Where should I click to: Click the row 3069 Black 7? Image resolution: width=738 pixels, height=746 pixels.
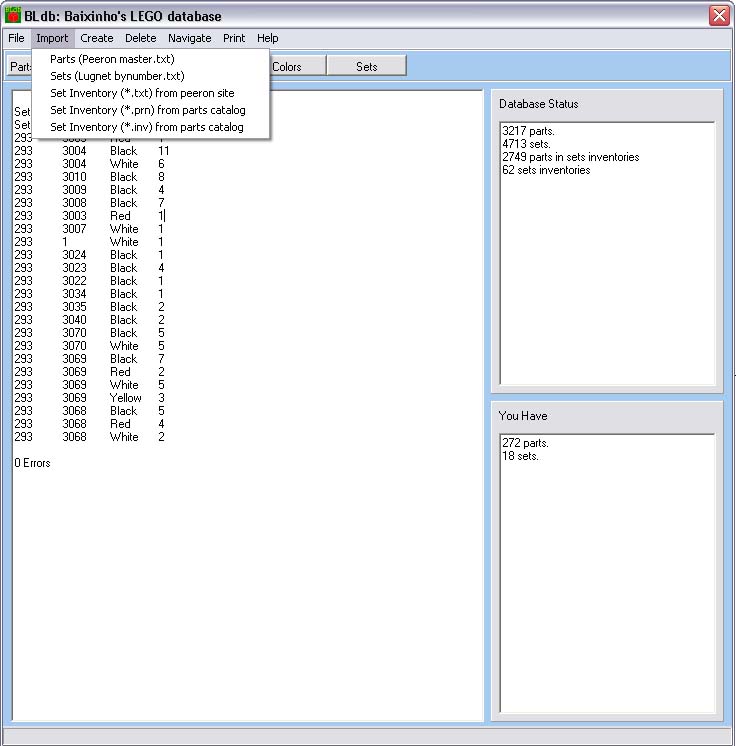[89, 359]
